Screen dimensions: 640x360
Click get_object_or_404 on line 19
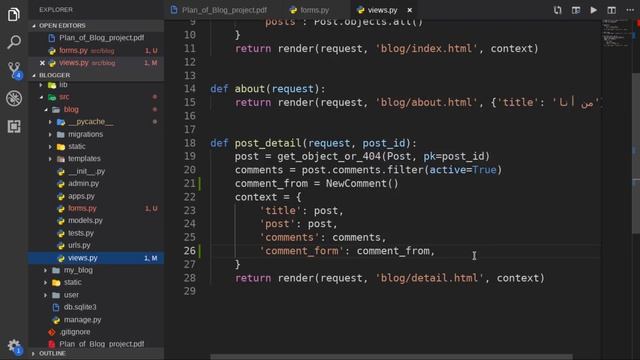pyautogui.click(x=329, y=156)
